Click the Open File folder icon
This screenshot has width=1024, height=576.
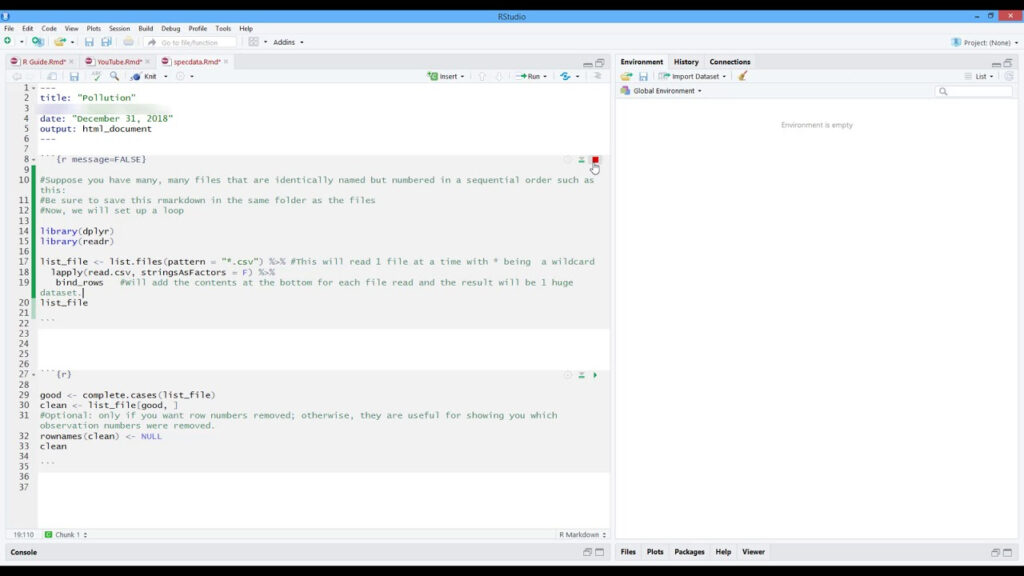[59, 42]
